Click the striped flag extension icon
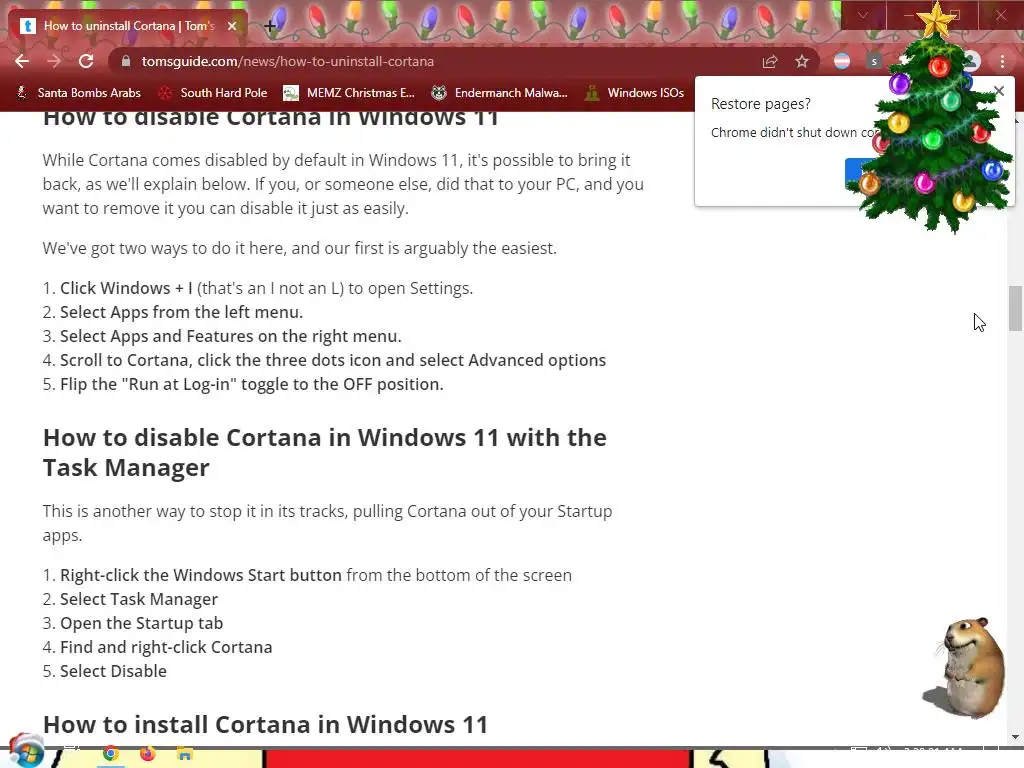 pos(842,61)
